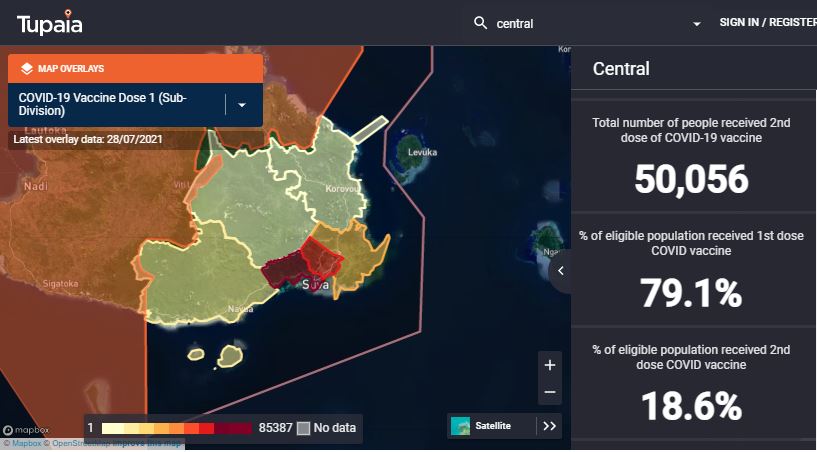
Task: Click 'Latest overlay data: 28/07/2021' text
Action: pyautogui.click(x=88, y=139)
